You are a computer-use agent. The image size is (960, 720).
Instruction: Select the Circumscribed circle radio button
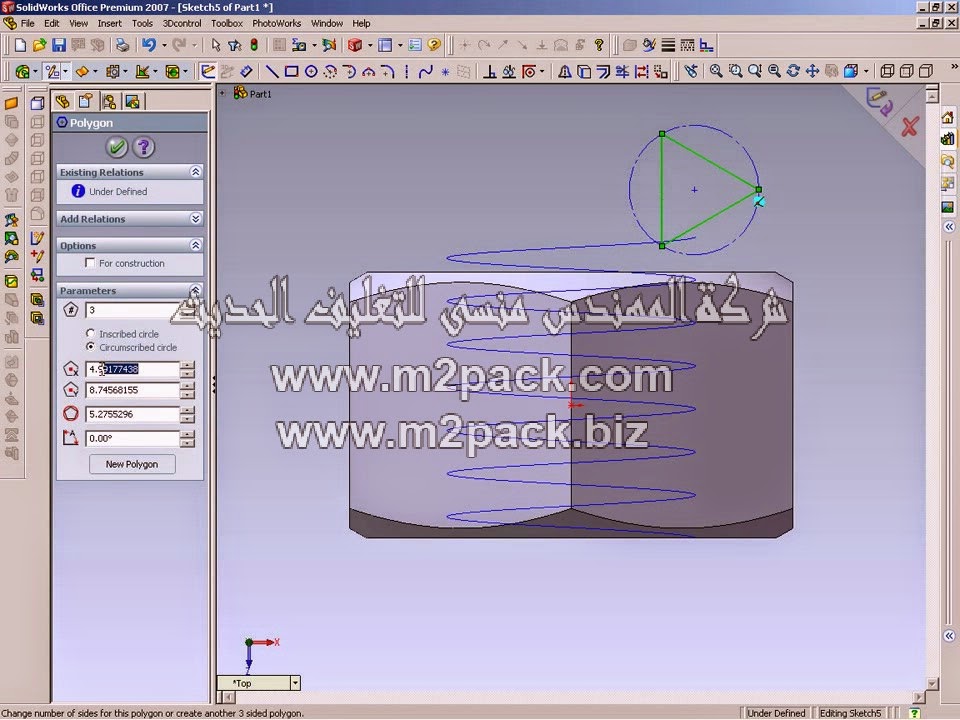click(x=91, y=347)
